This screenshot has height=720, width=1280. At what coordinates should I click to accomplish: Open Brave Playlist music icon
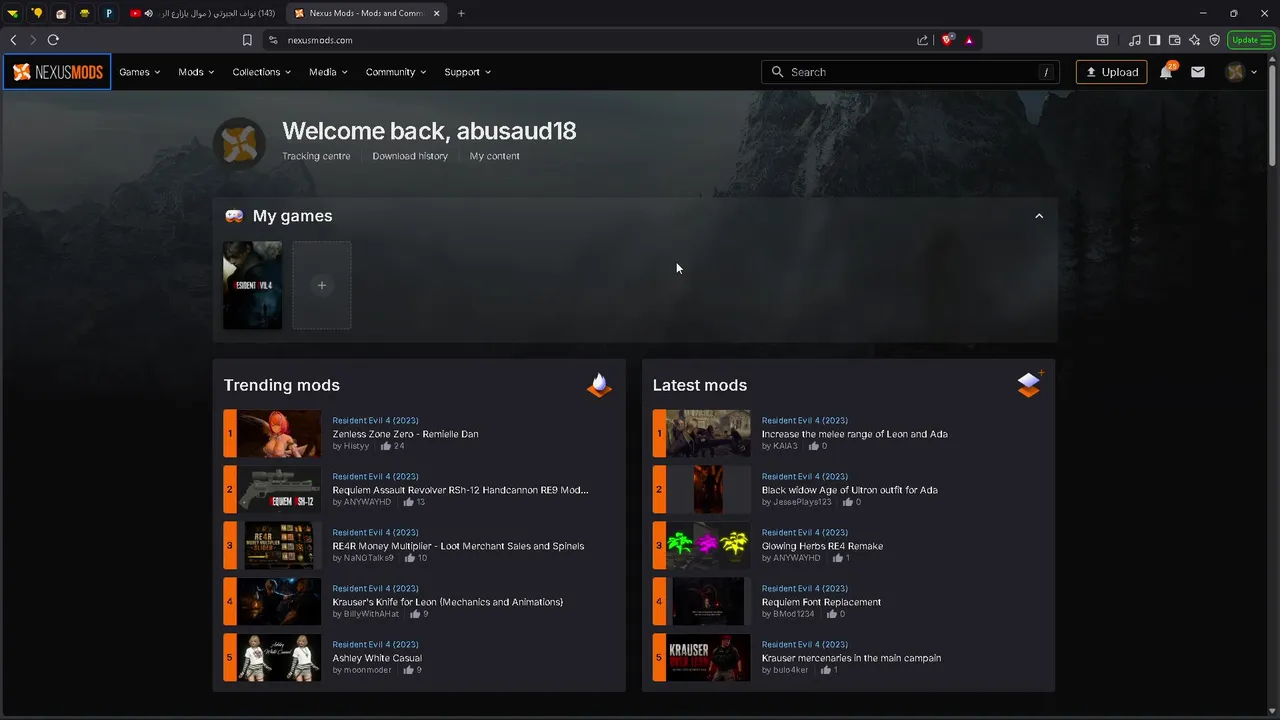pos(1134,40)
